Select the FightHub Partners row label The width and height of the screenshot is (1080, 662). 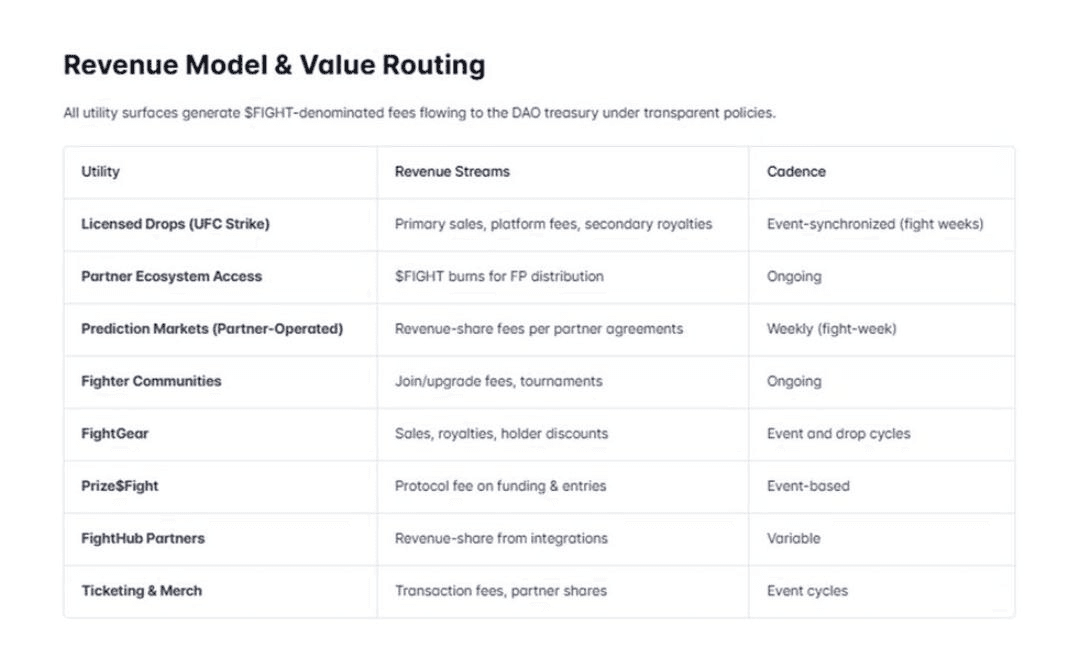point(143,538)
